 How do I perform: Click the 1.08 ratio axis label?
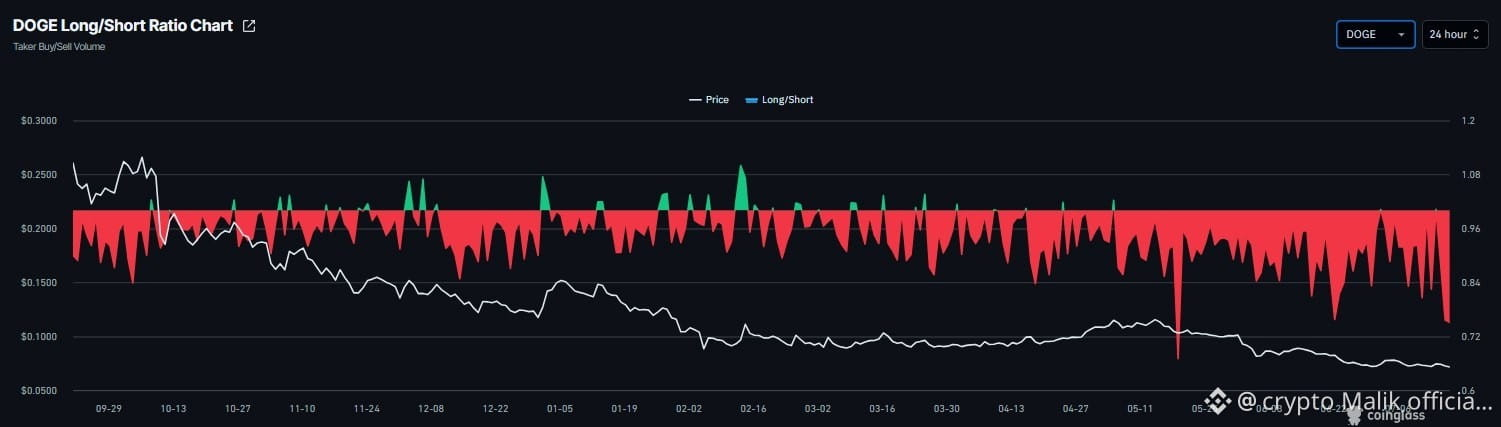[1470, 175]
